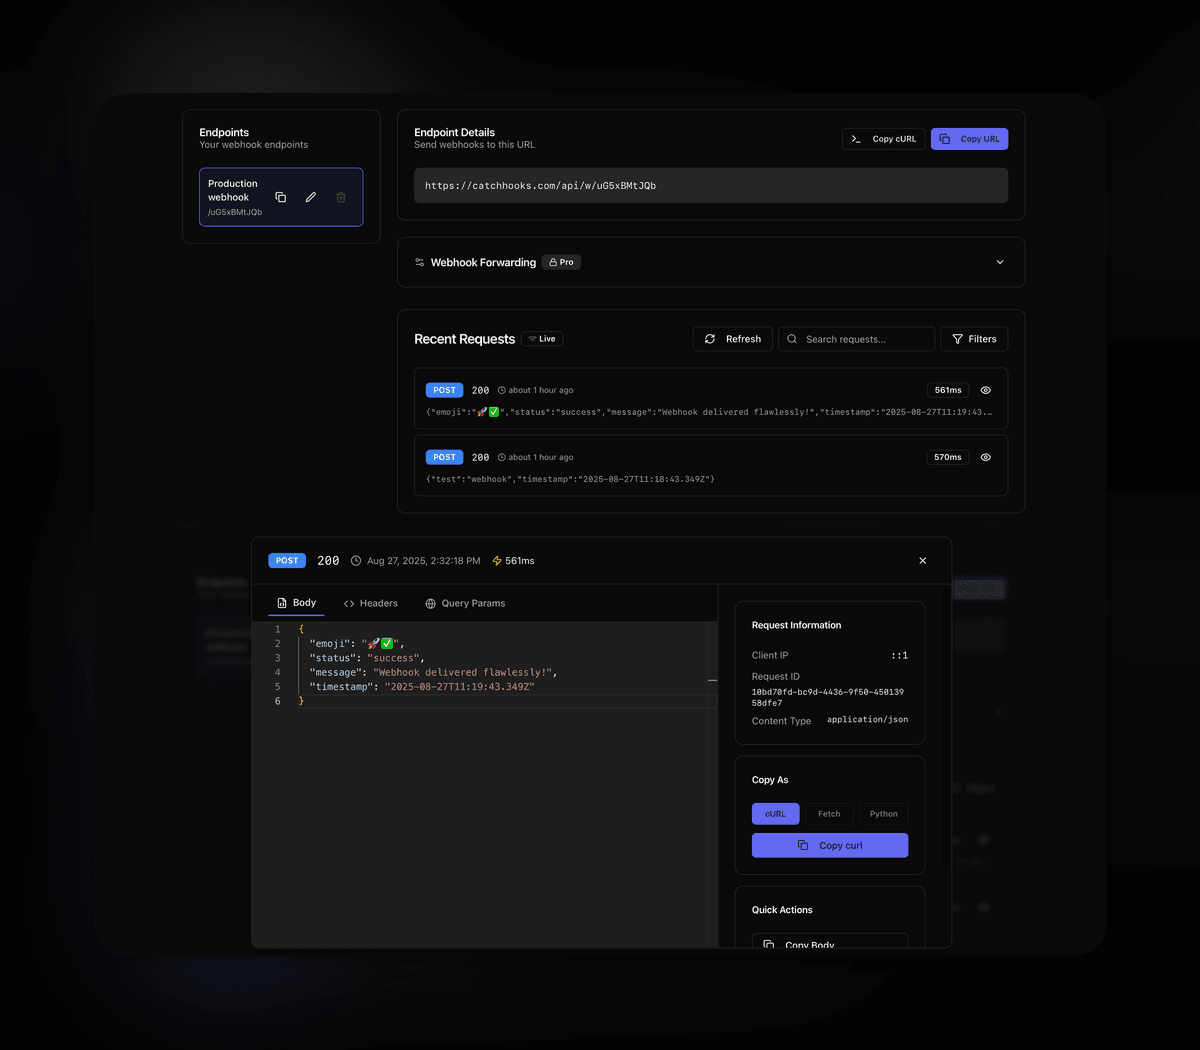The image size is (1200, 1050).
Task: Close the request detail panel
Action: click(x=922, y=561)
